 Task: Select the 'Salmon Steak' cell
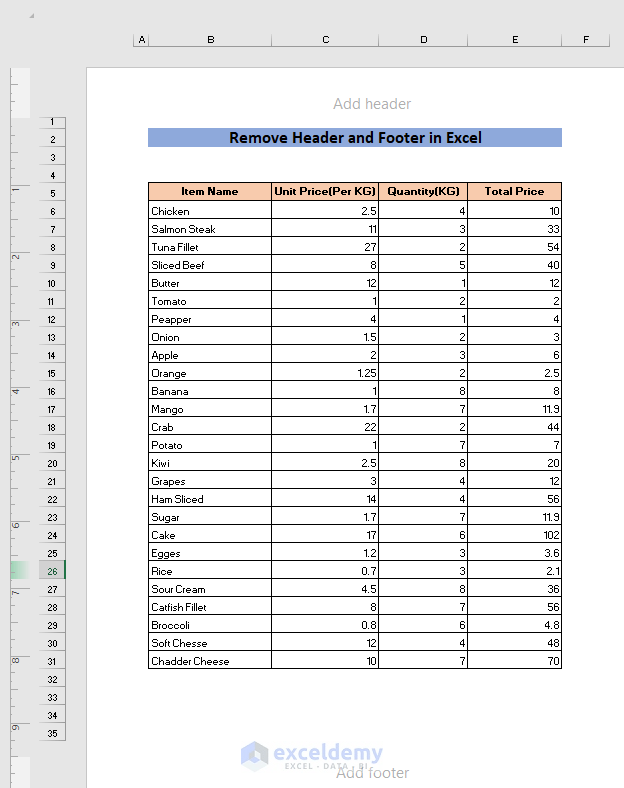click(210, 229)
